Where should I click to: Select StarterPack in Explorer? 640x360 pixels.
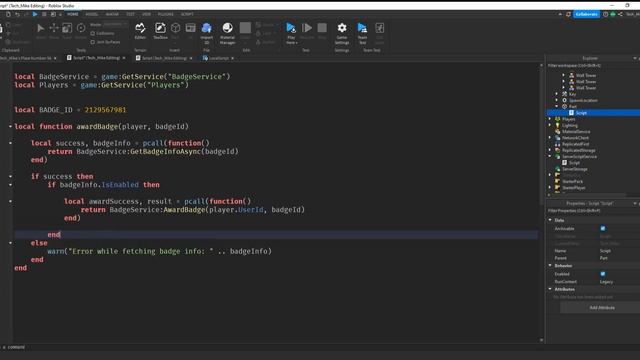tap(572, 182)
